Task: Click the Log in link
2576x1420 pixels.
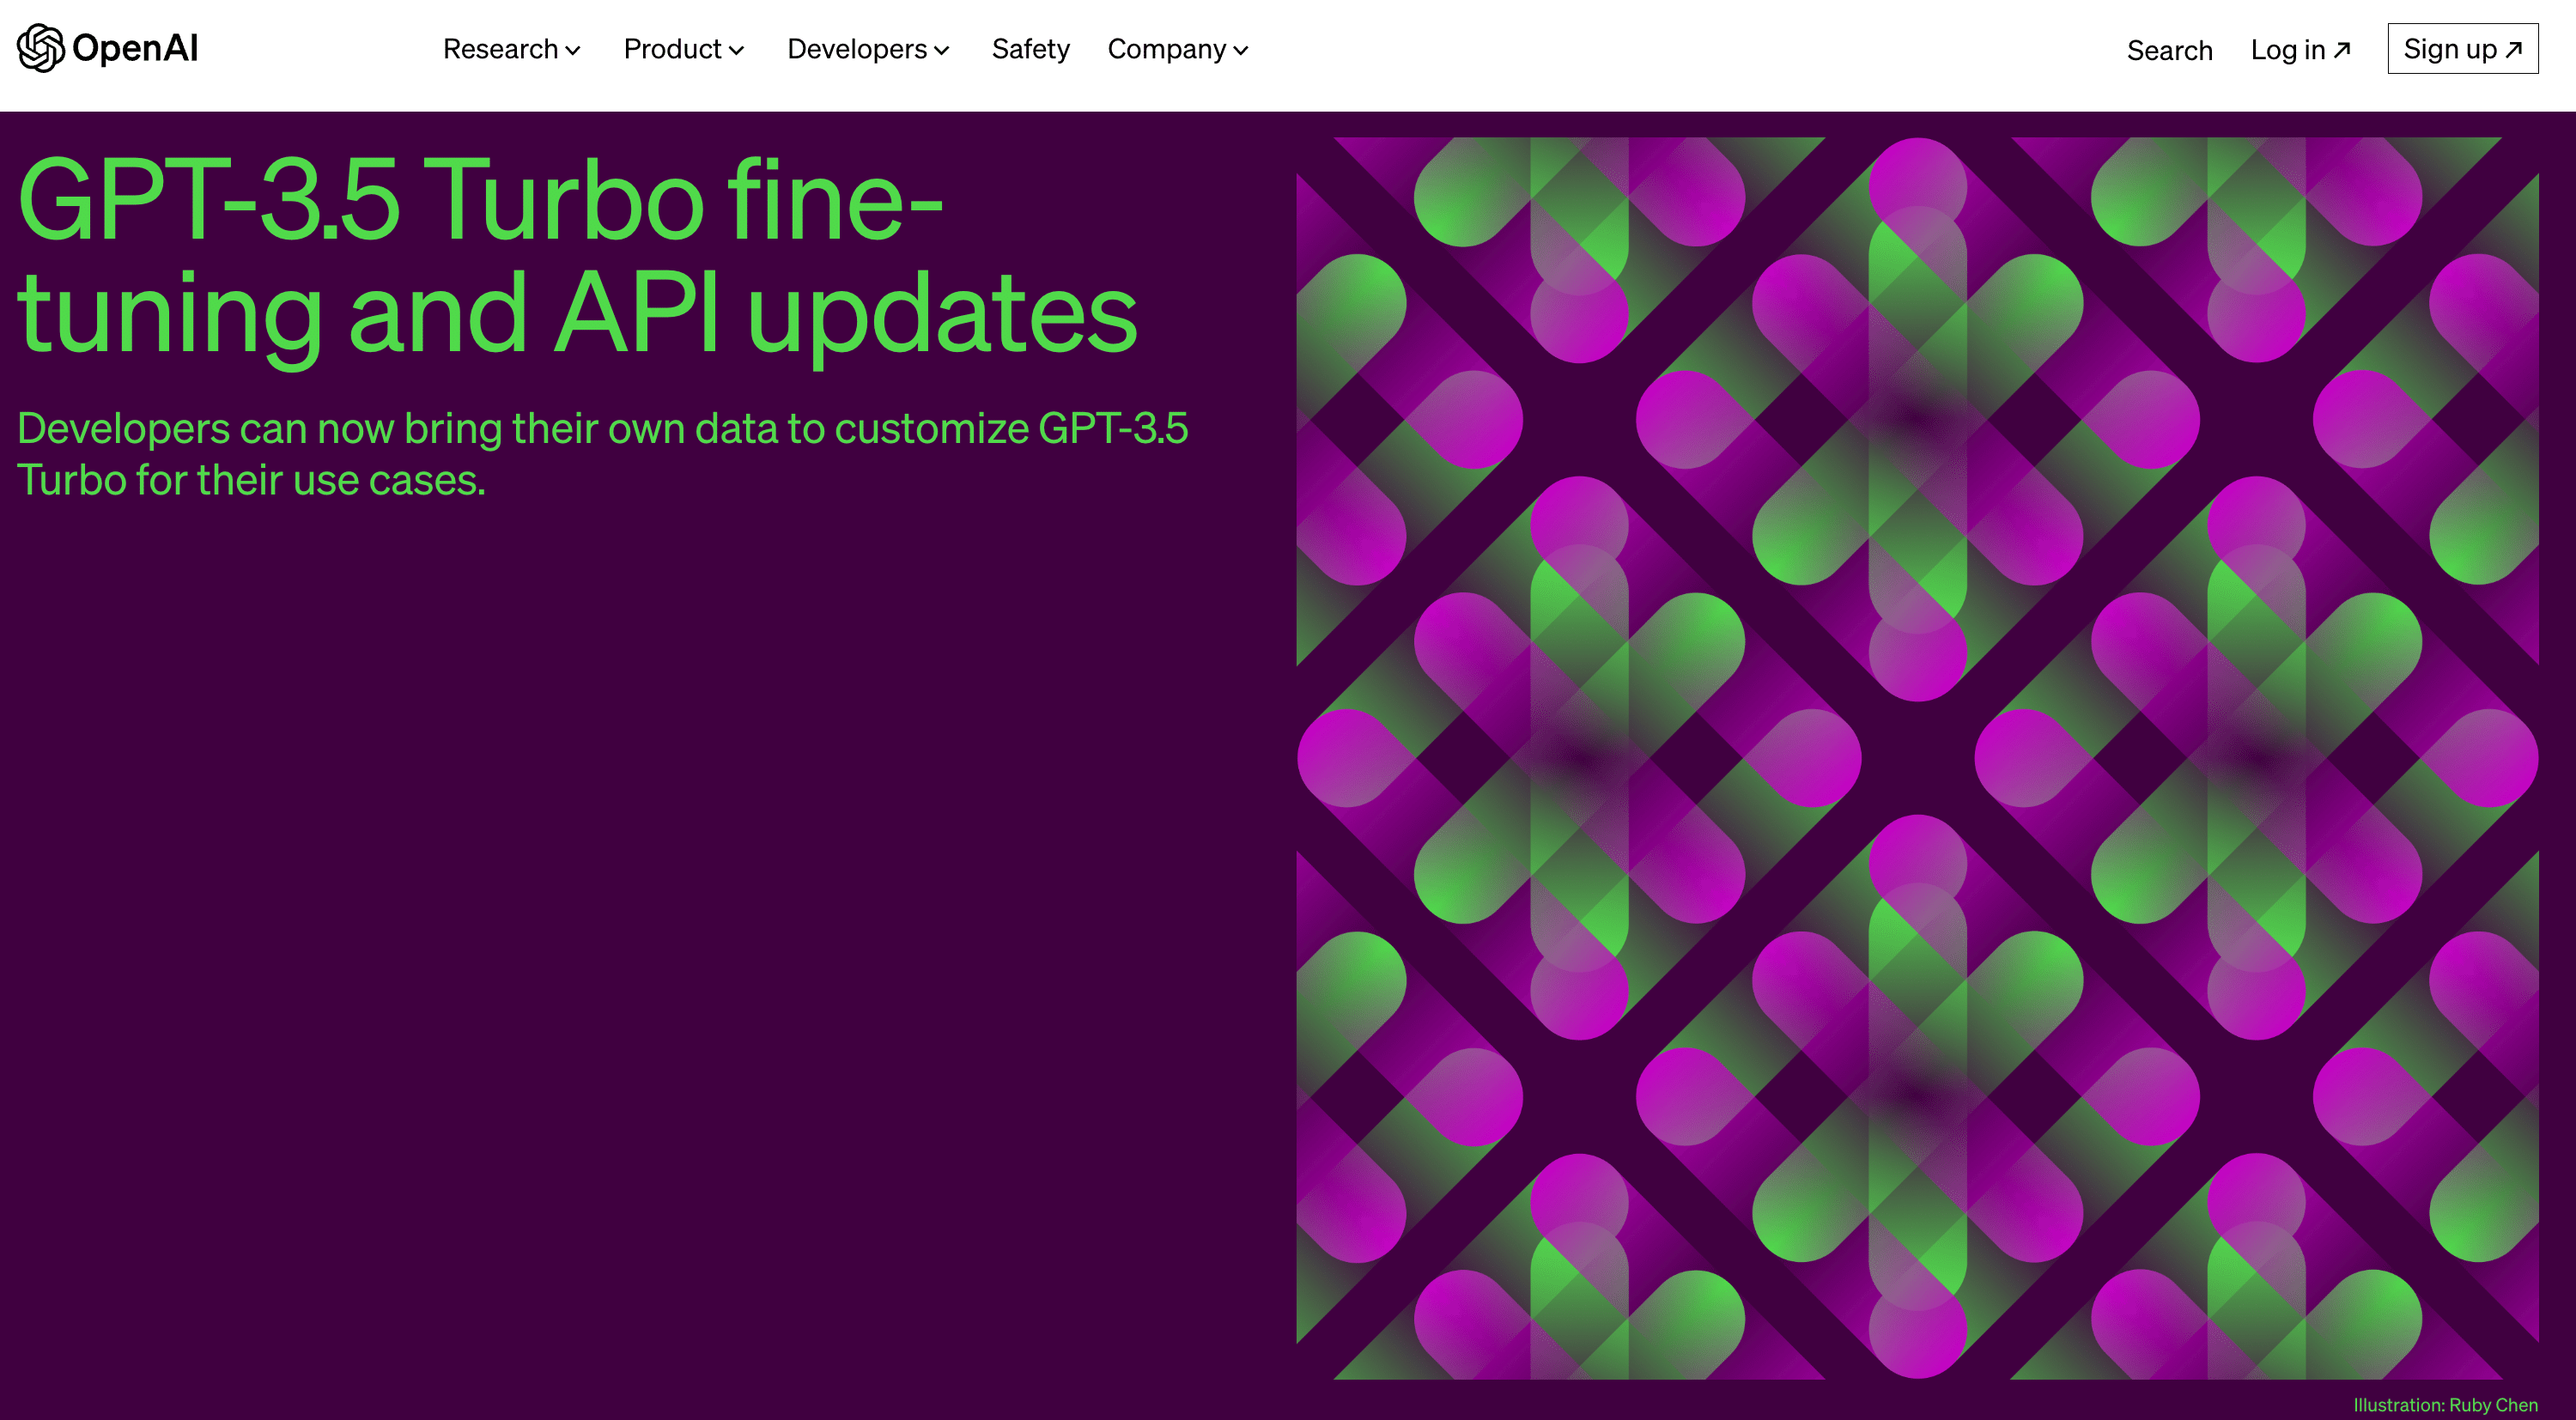Action: pyautogui.click(x=2287, y=50)
